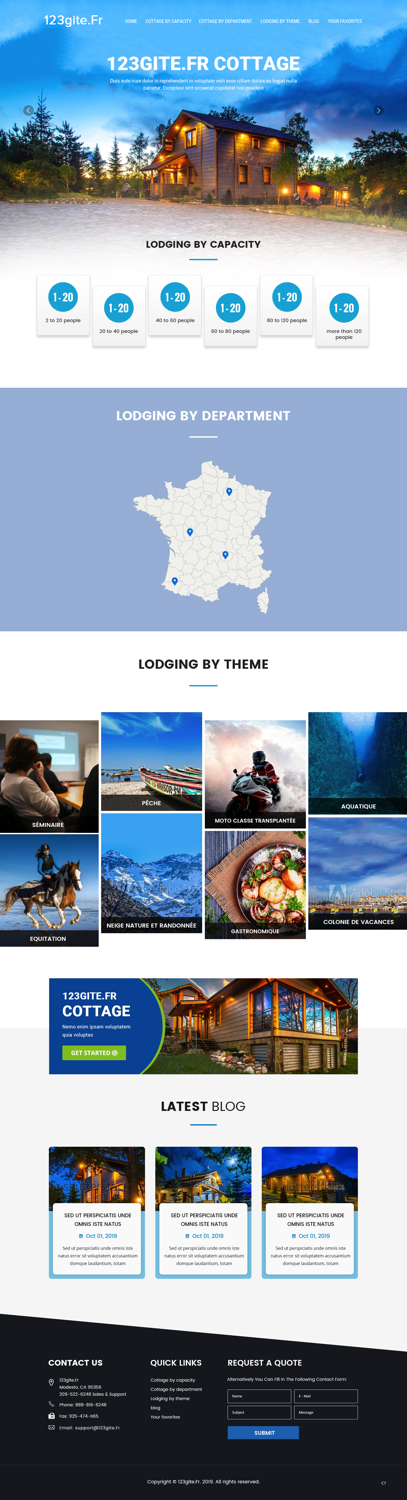Go to Your Favorites in navigation bar
407x1500 pixels.
(x=345, y=21)
